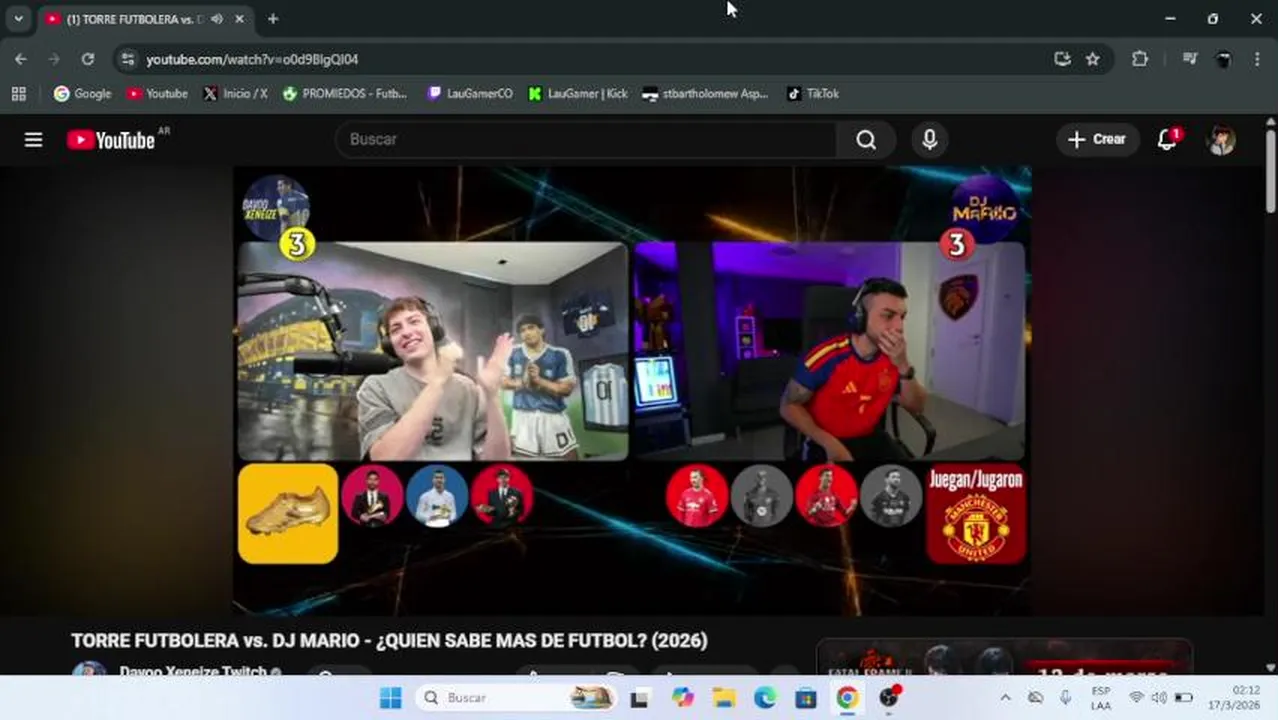
Task: Click the video player area
Action: click(632, 390)
